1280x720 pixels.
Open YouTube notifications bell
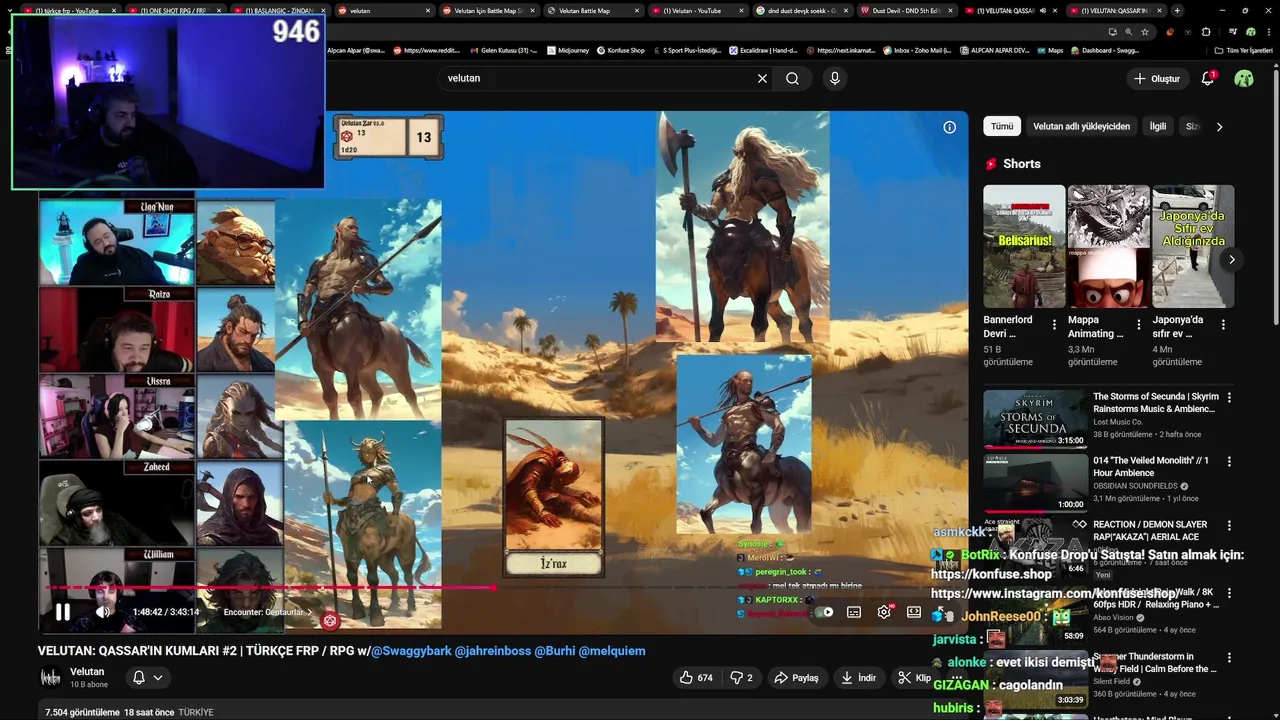click(1208, 78)
